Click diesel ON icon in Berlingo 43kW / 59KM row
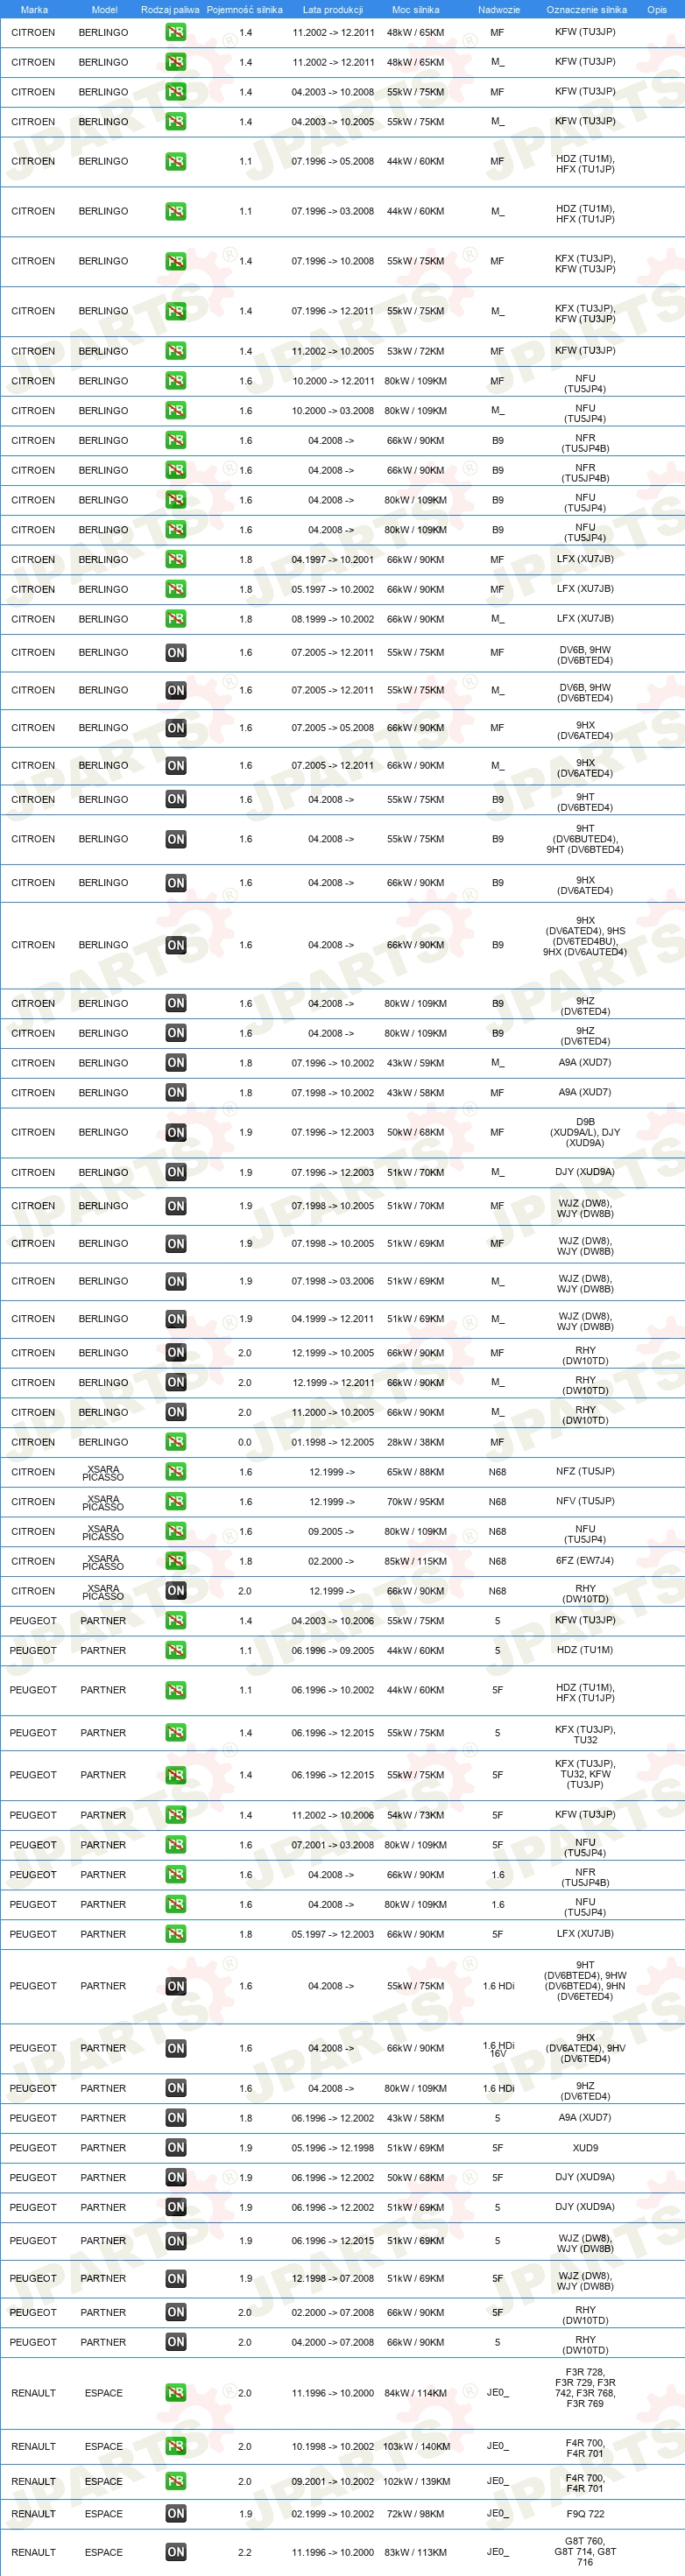 point(176,1063)
